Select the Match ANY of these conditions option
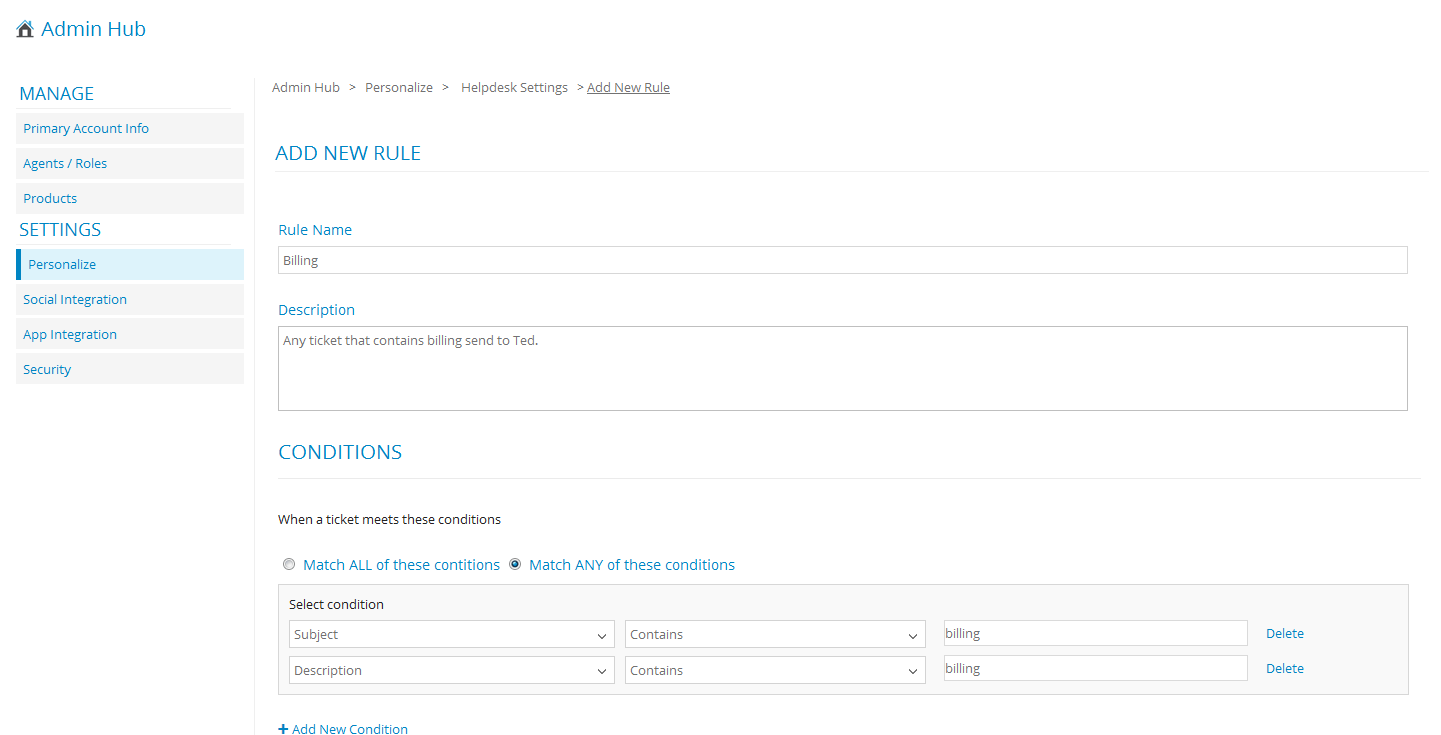Image resolution: width=1441 pixels, height=735 pixels. pos(514,564)
